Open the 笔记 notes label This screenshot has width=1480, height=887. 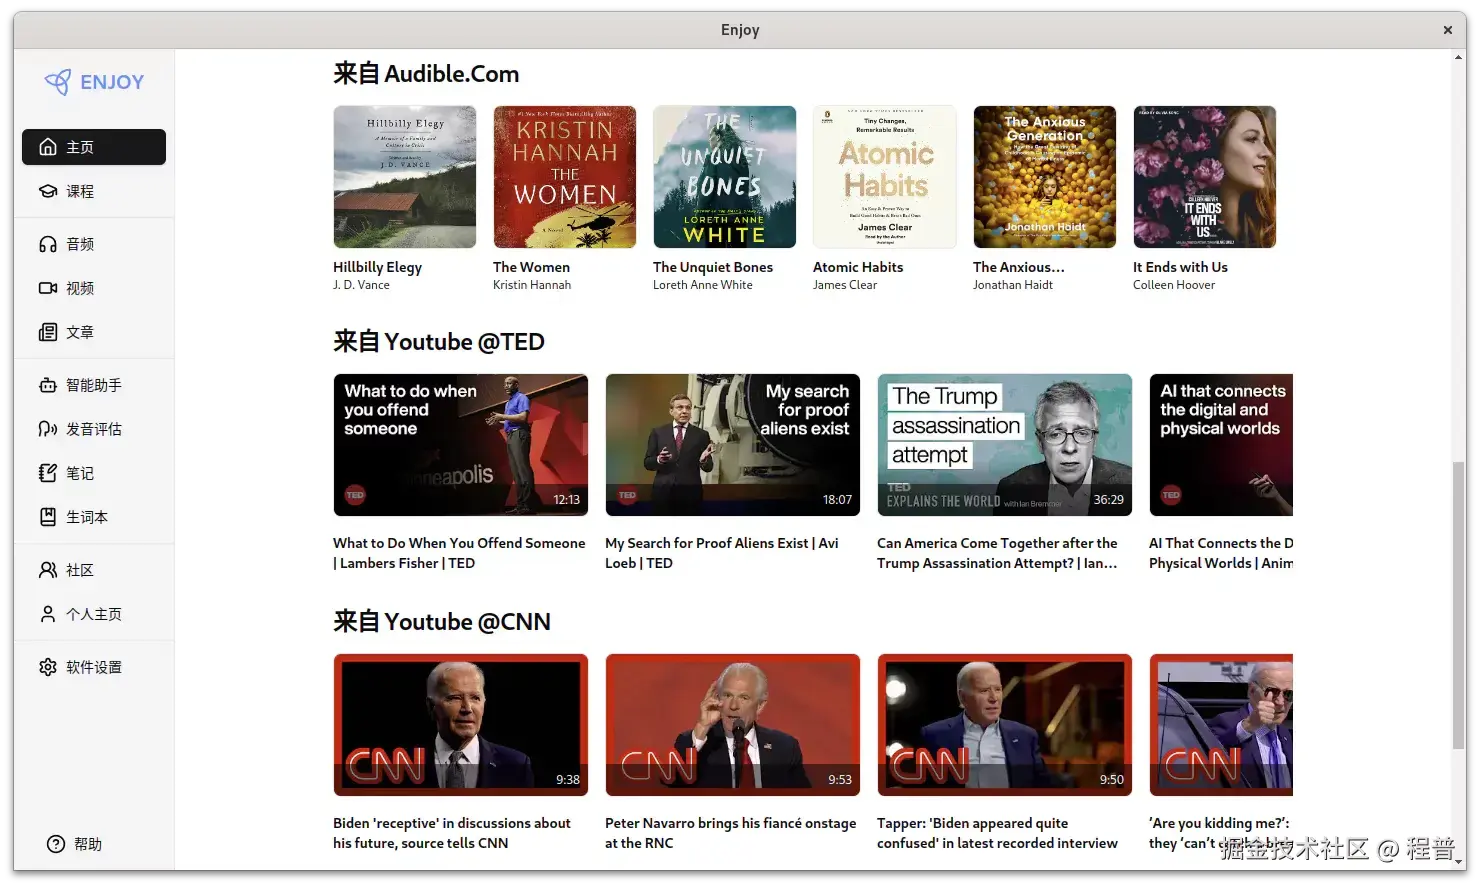point(80,473)
